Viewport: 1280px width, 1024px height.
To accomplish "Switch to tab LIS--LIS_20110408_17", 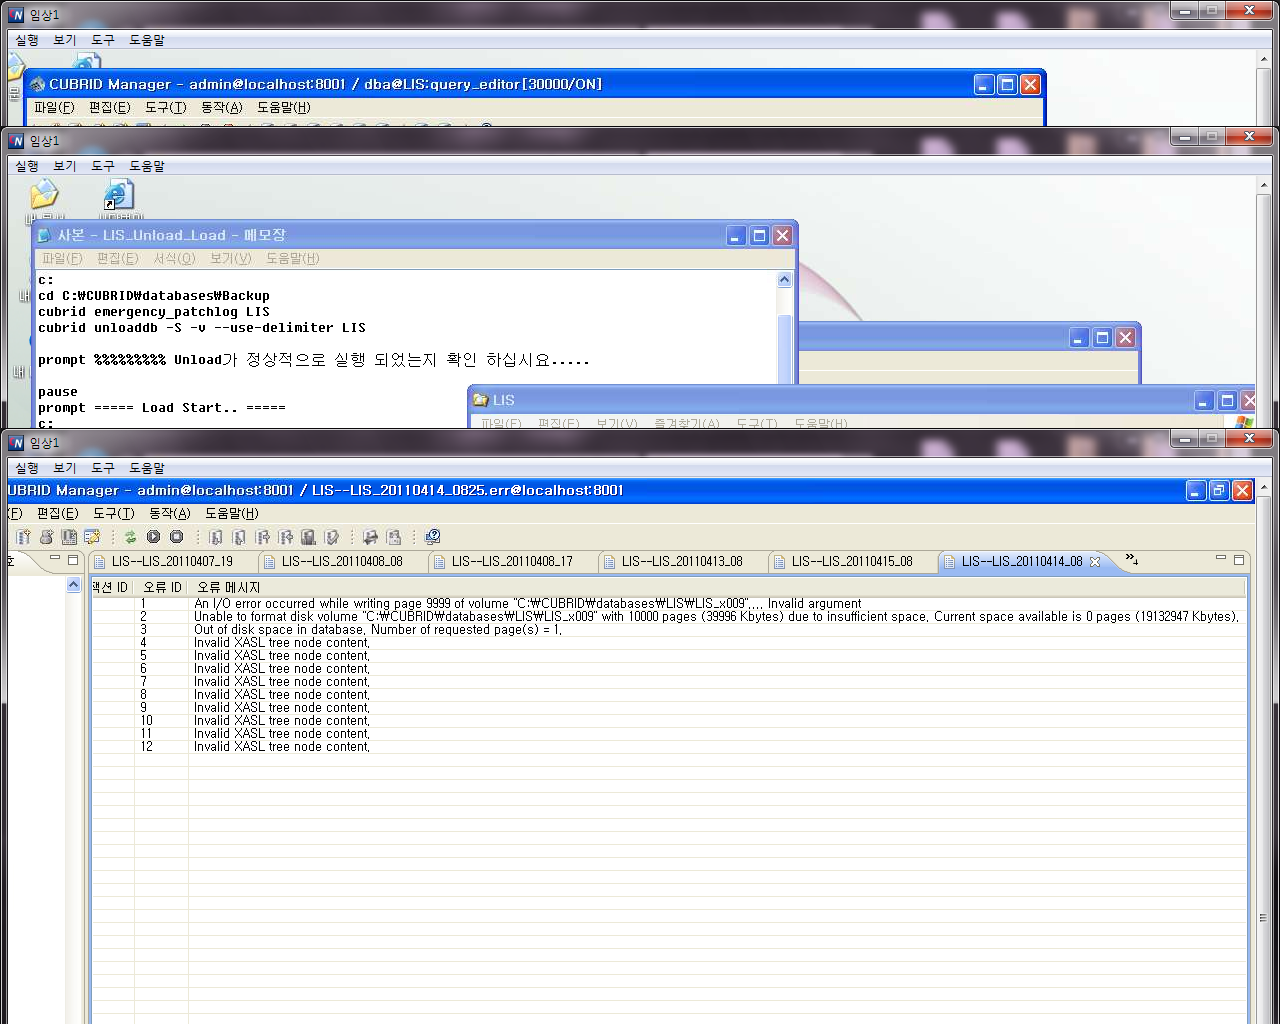I will pos(512,562).
